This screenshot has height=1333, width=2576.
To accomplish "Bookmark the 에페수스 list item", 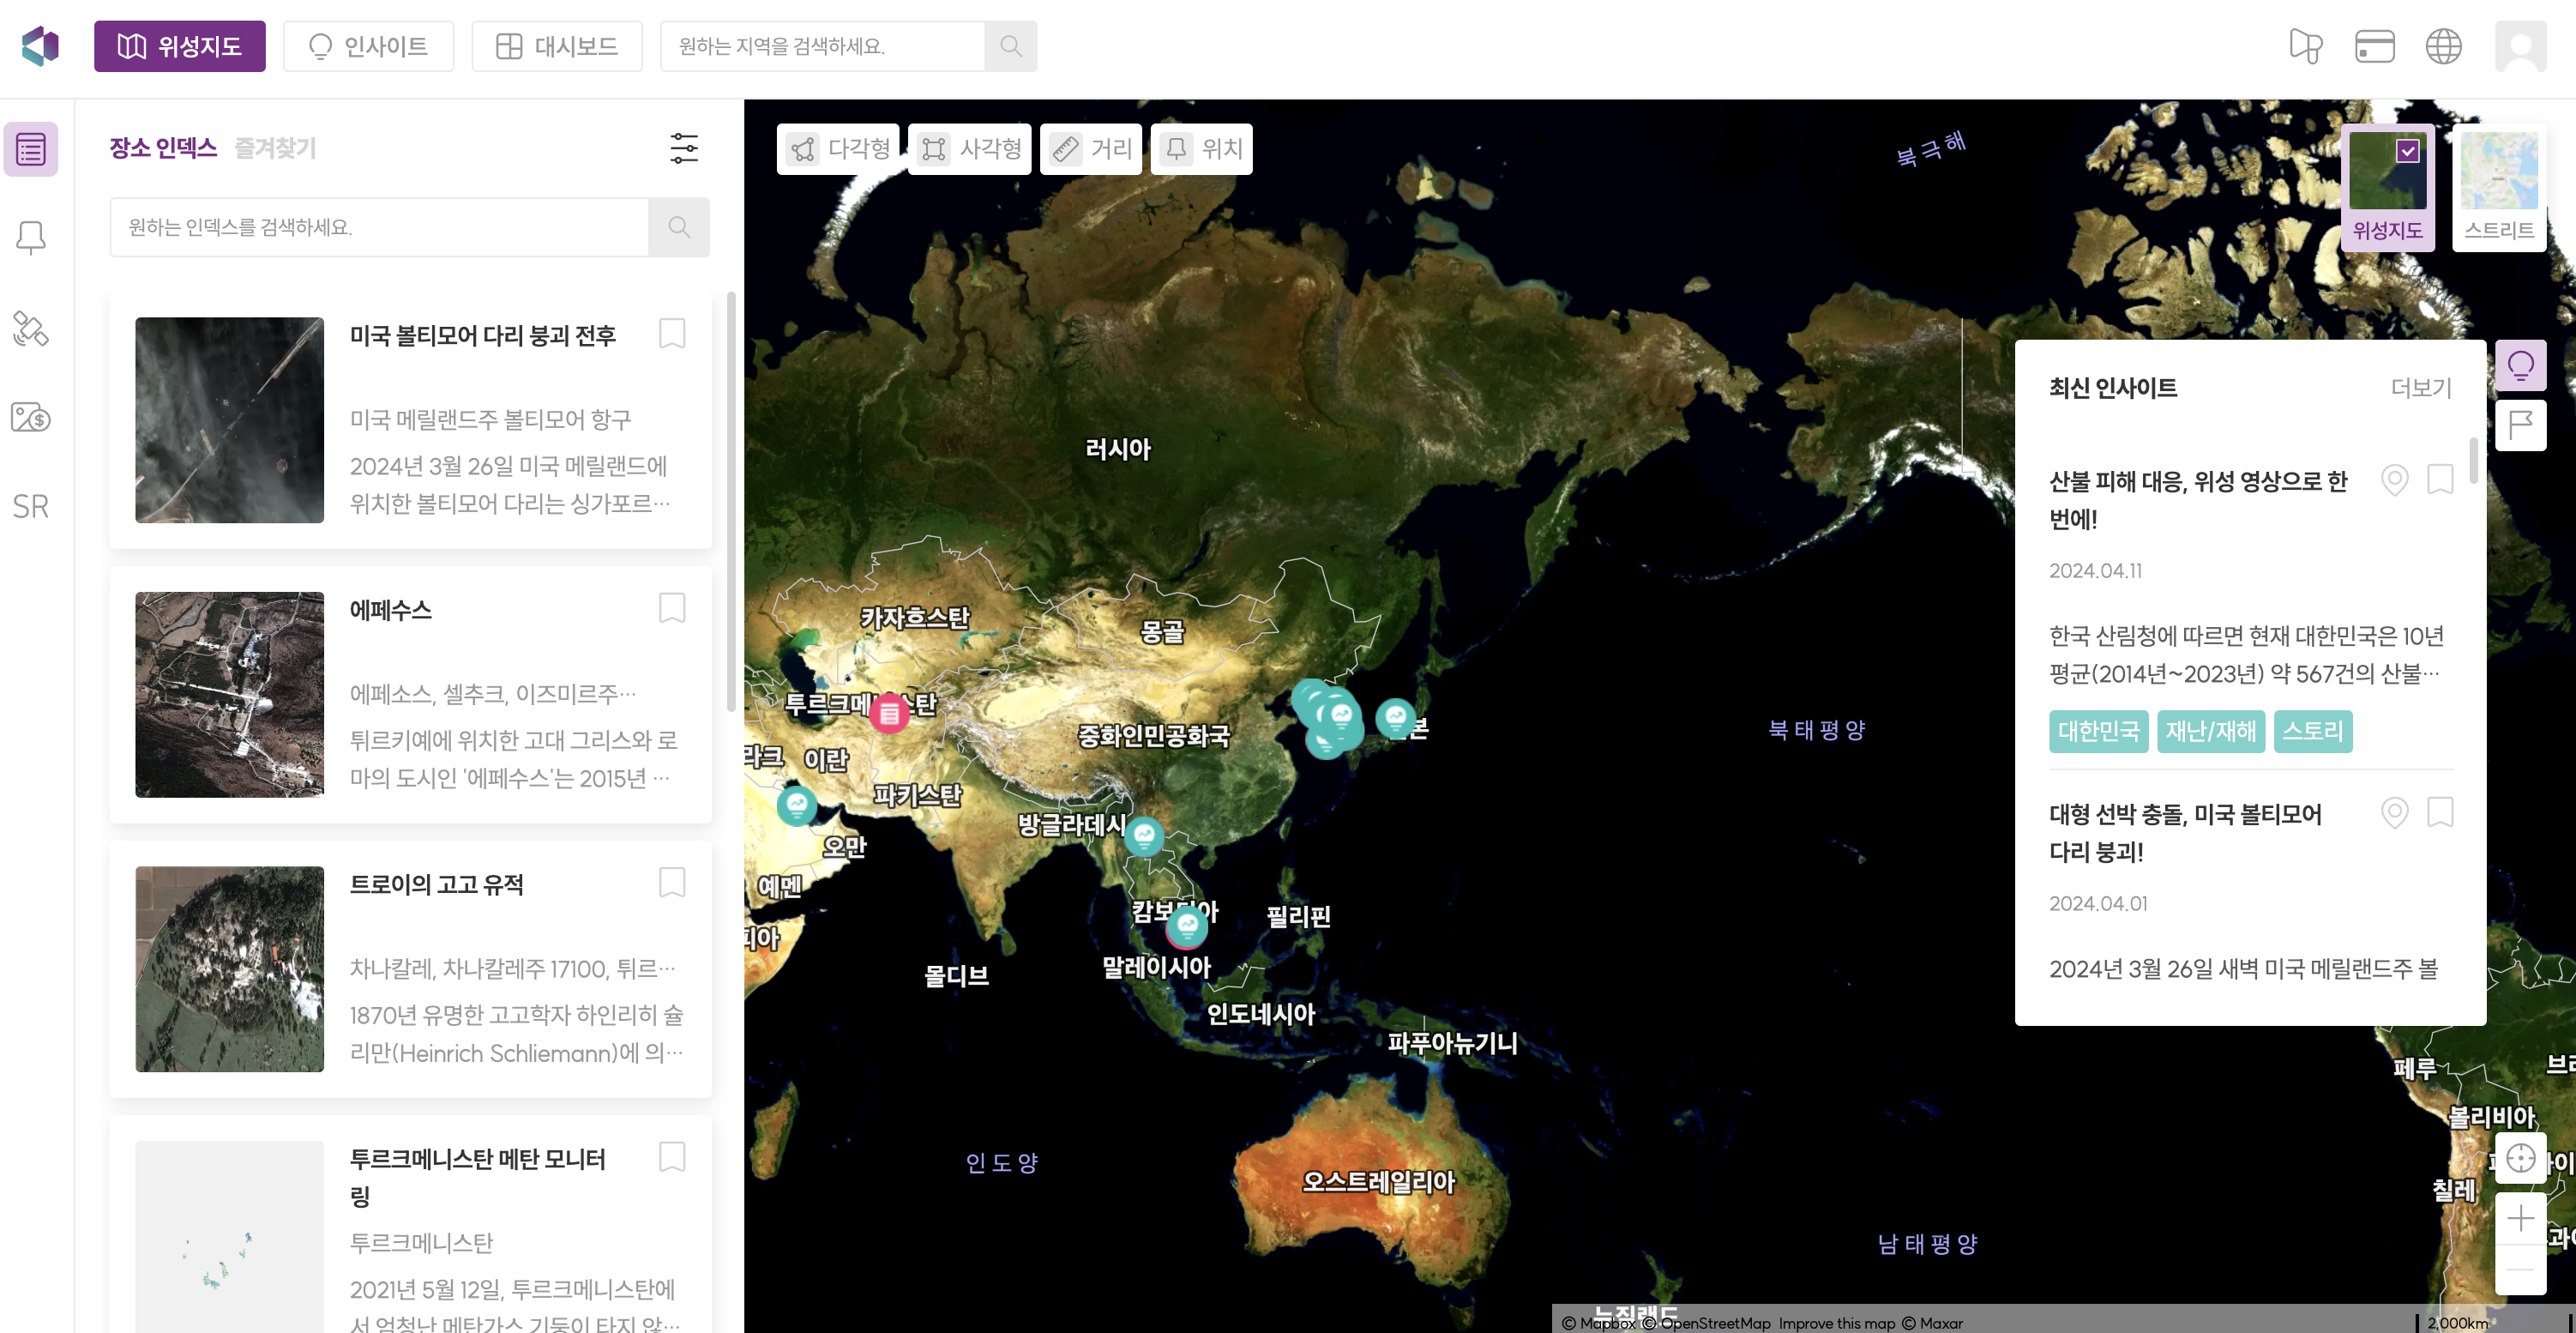I will (x=672, y=608).
